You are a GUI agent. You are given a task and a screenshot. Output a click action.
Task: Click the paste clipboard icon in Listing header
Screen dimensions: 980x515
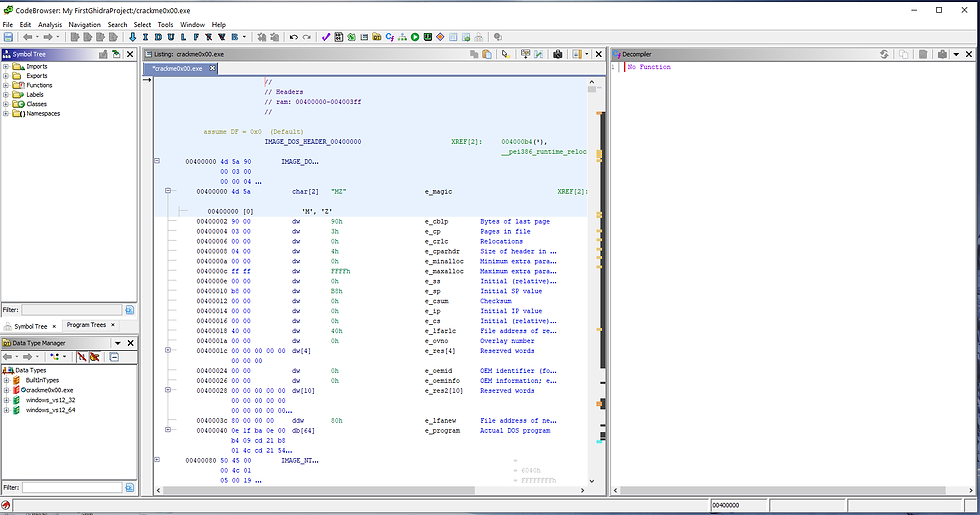(x=487, y=54)
